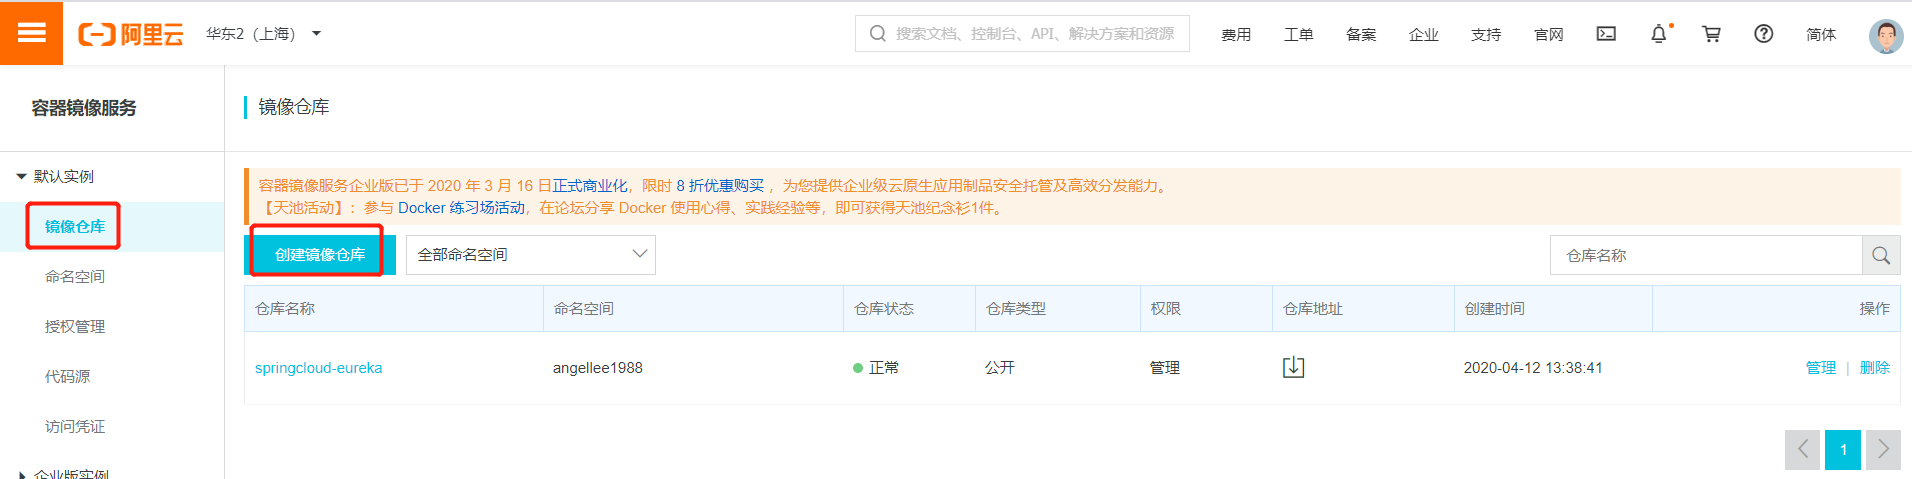
Task: Focus the 仓库名称 search field
Action: (1706, 255)
